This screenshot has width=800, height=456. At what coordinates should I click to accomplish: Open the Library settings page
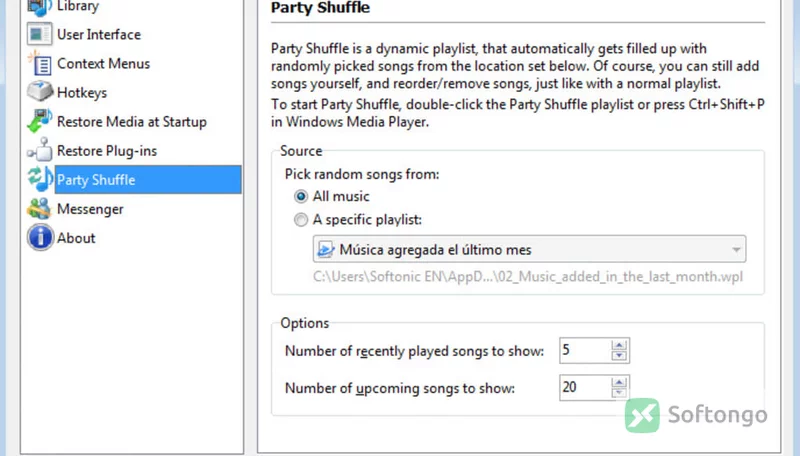pos(78,6)
